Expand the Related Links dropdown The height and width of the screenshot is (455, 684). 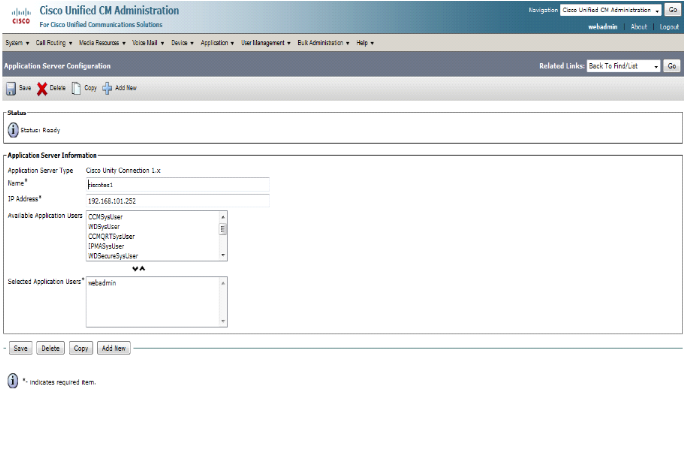(x=623, y=66)
